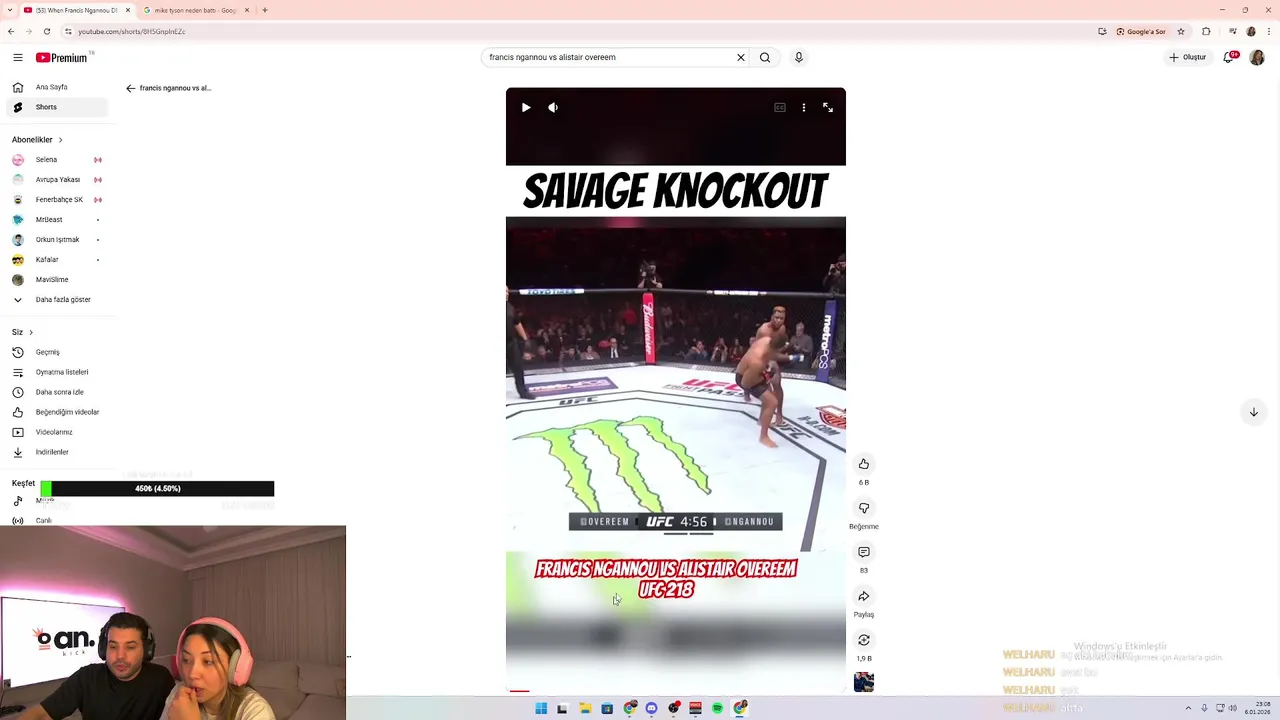Open Discord from the taskbar
Screen dimensions: 1280x720
[x=651, y=708]
